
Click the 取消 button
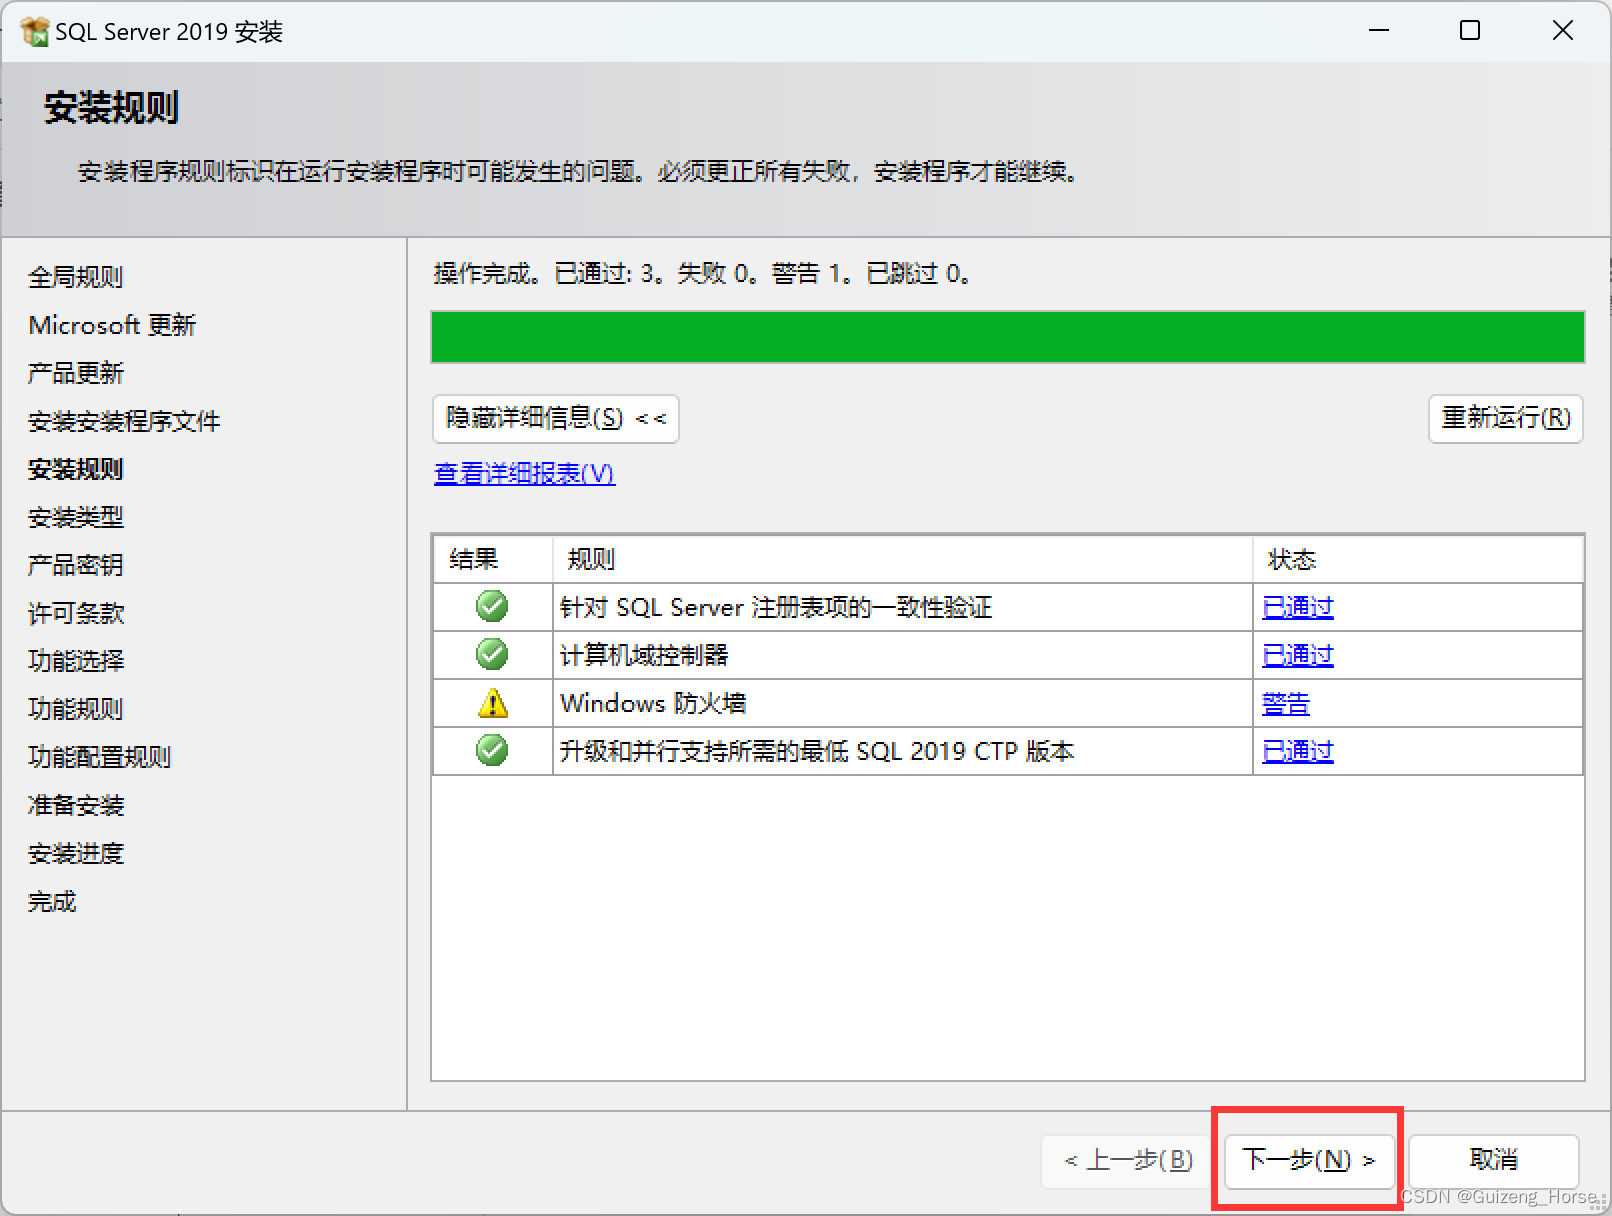[x=1494, y=1160]
